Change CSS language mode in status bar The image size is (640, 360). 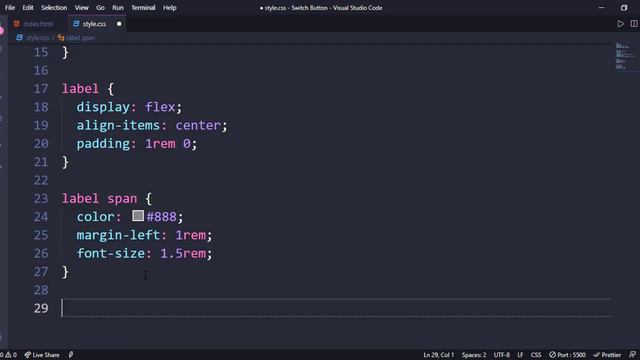pyautogui.click(x=536, y=355)
